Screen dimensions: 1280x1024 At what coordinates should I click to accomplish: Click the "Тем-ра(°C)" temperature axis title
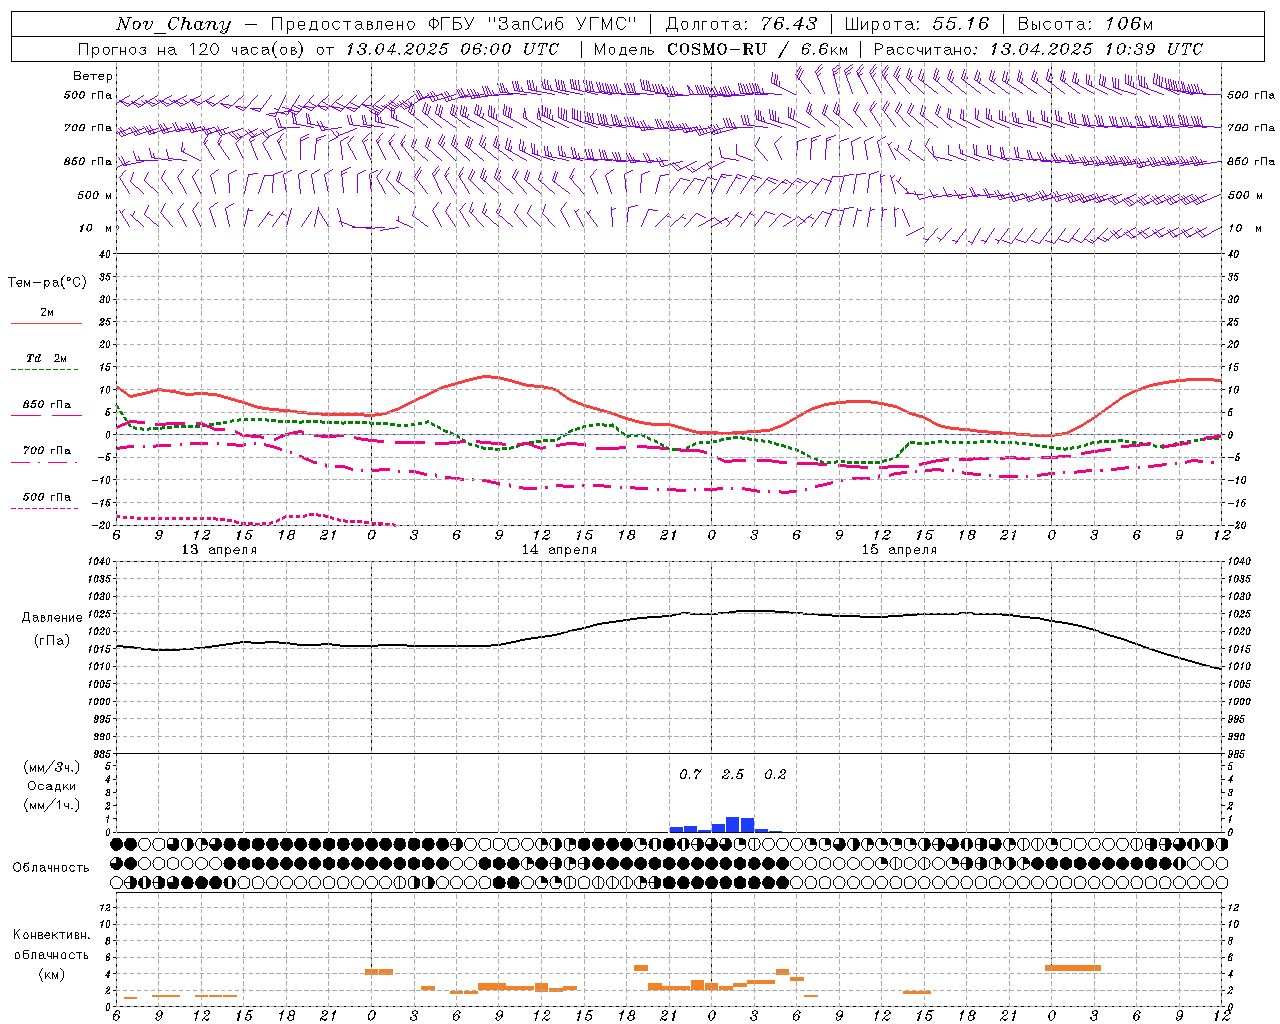pos(47,283)
